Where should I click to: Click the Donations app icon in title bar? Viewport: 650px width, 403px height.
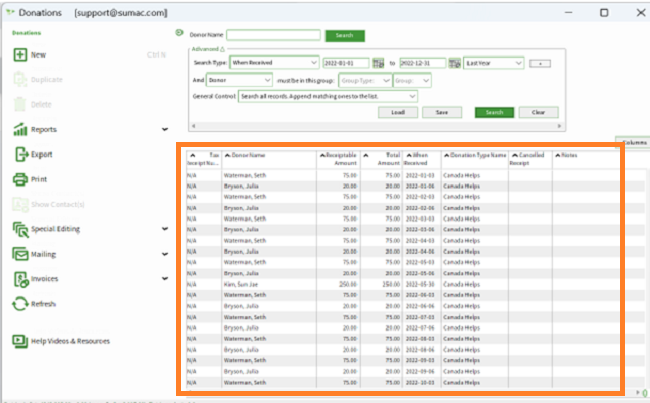coord(10,12)
